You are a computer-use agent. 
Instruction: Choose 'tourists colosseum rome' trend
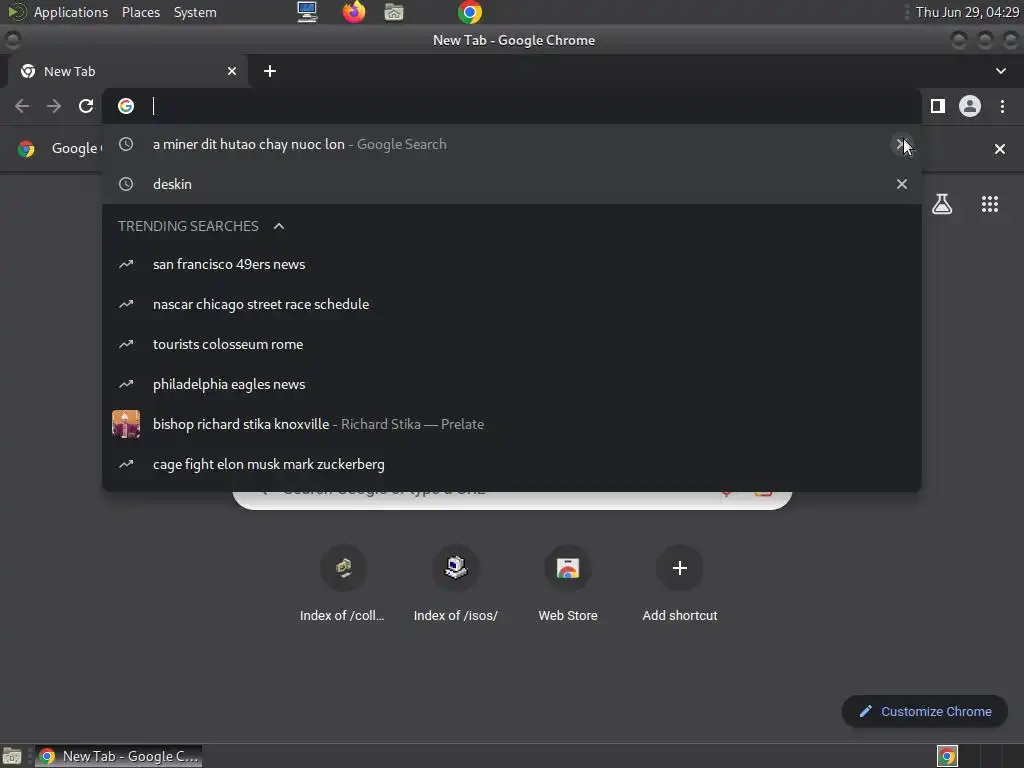click(511, 344)
